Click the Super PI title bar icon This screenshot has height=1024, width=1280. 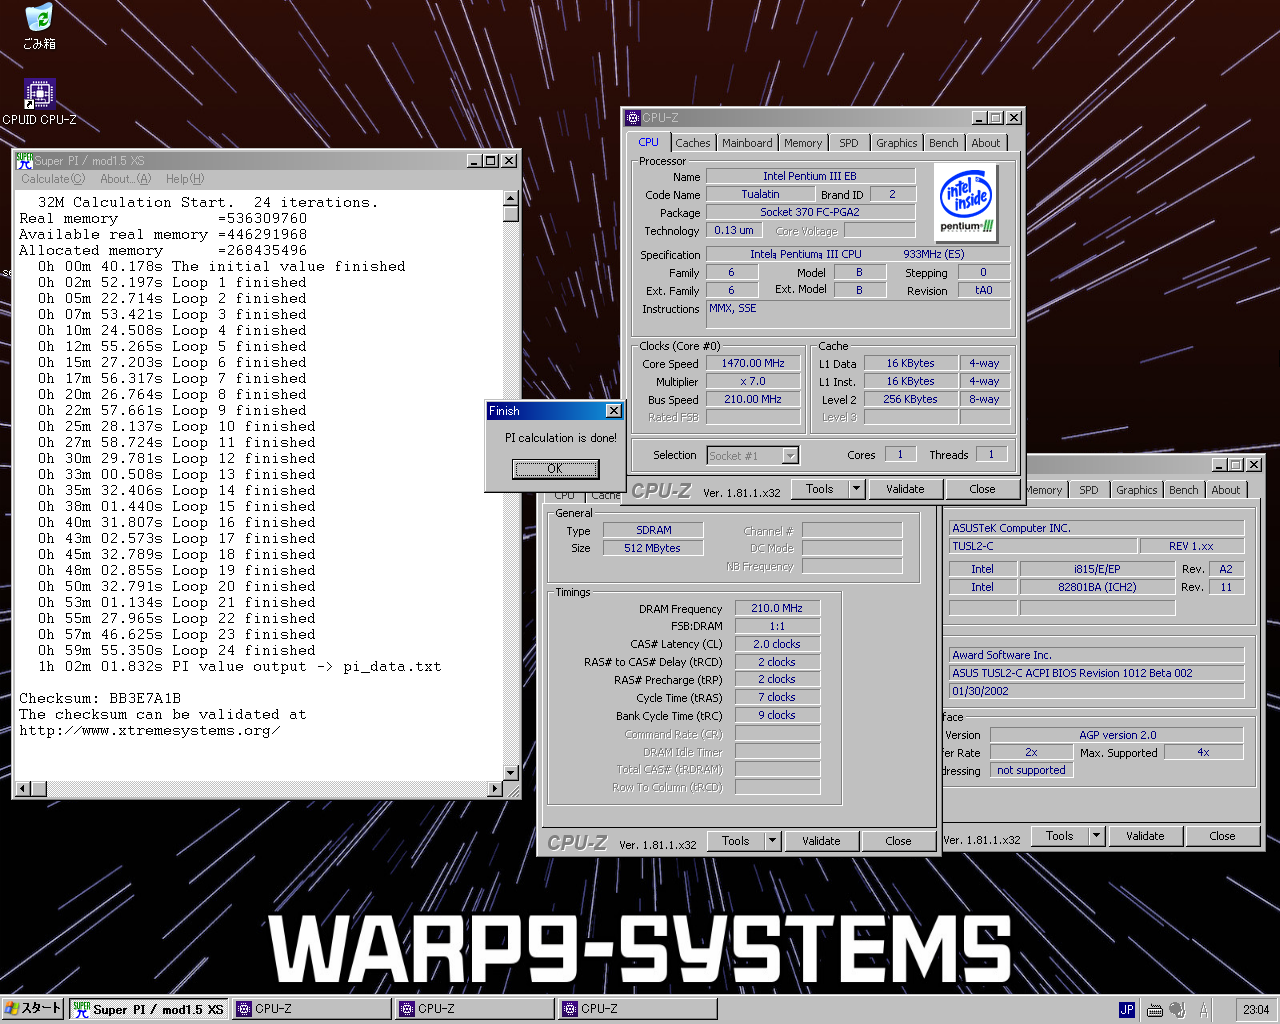(x=24, y=160)
